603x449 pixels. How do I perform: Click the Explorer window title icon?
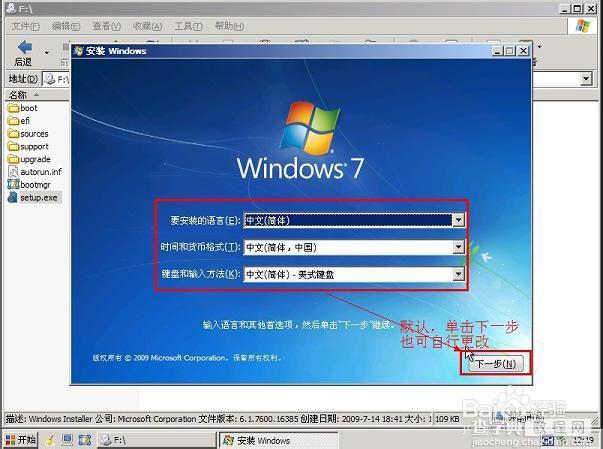tap(11, 8)
